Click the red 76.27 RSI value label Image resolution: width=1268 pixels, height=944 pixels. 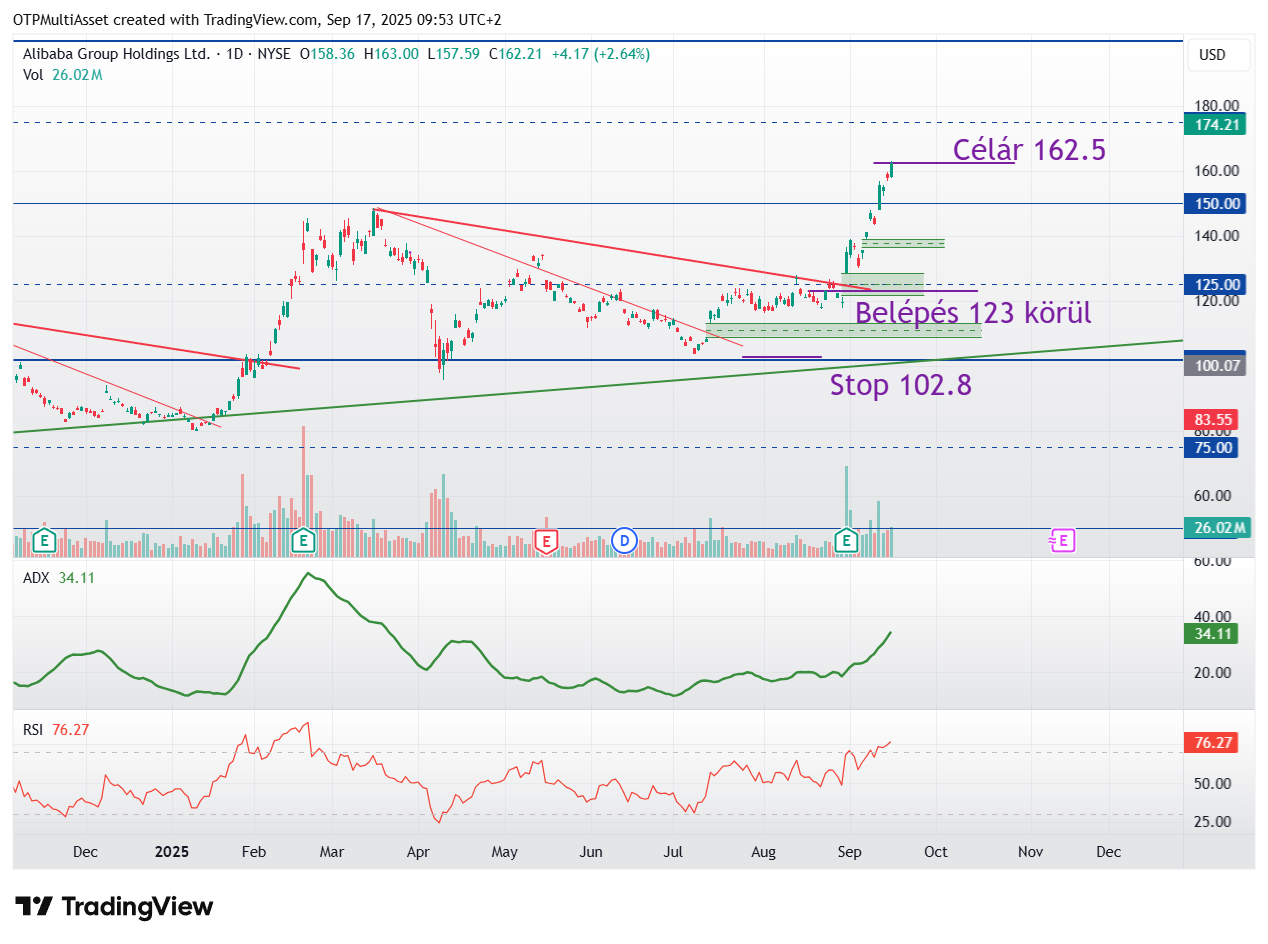click(1211, 743)
